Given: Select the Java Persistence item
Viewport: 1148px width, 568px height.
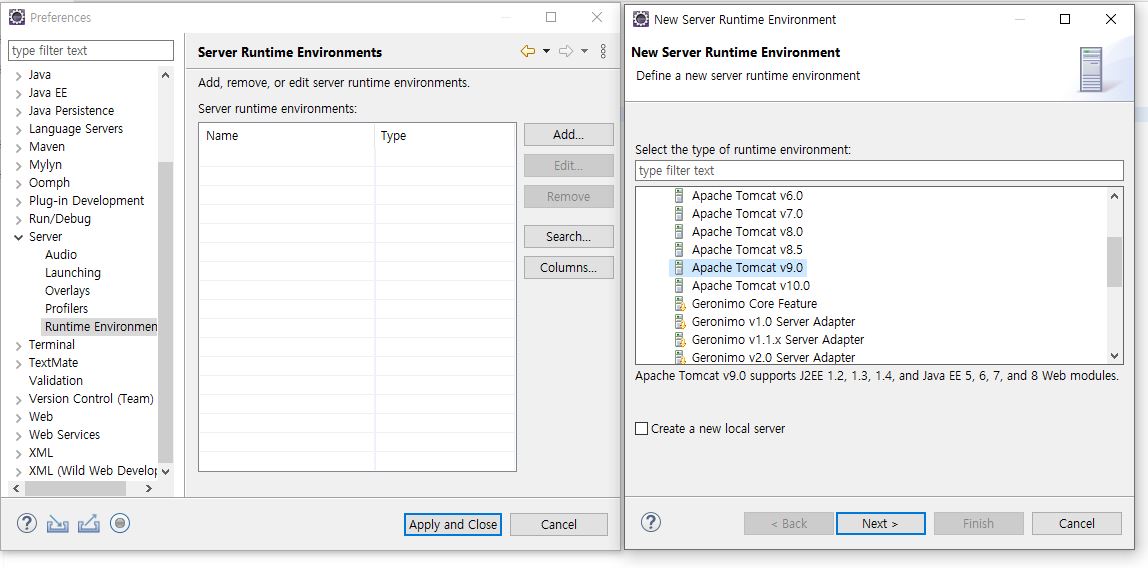Looking at the screenshot, I should 71,111.
